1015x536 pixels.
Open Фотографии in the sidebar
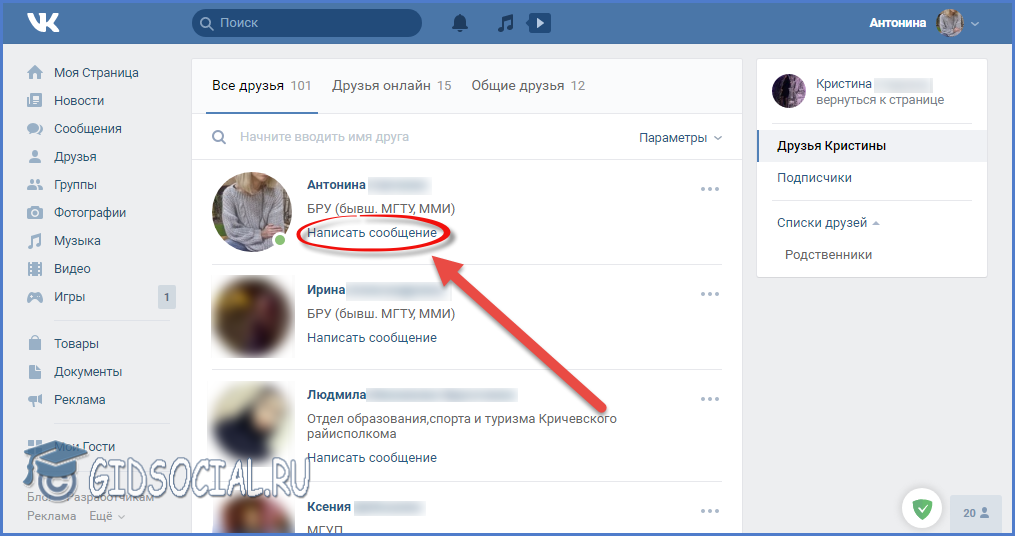tap(90, 212)
